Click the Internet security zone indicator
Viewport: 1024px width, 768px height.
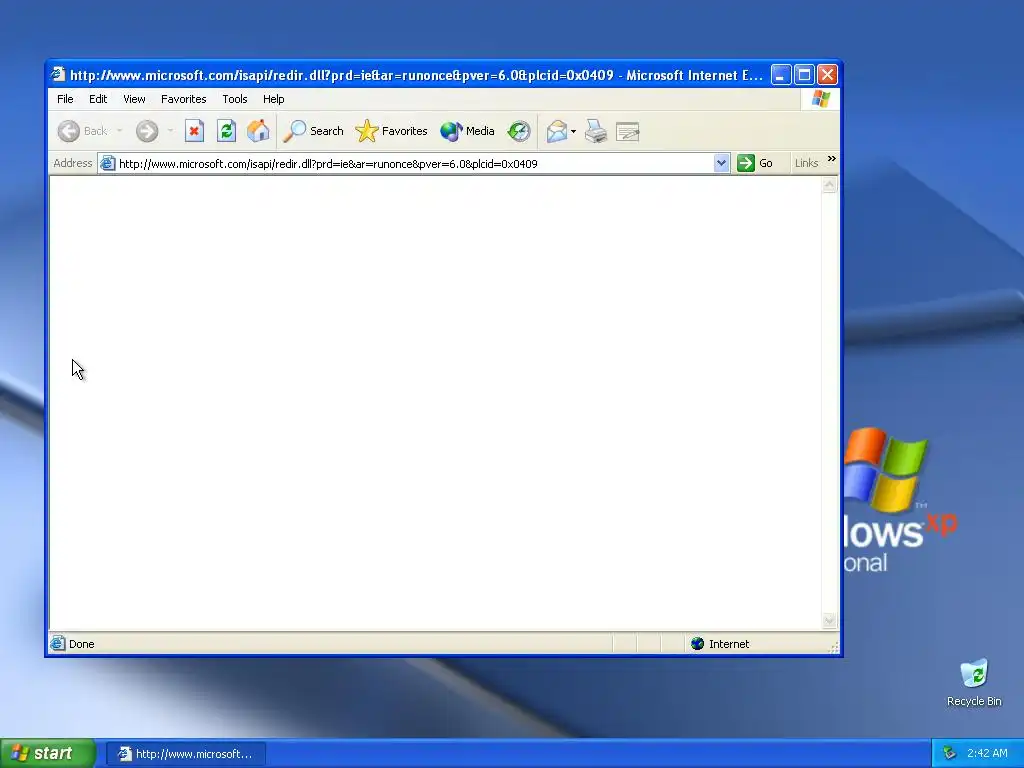click(720, 644)
